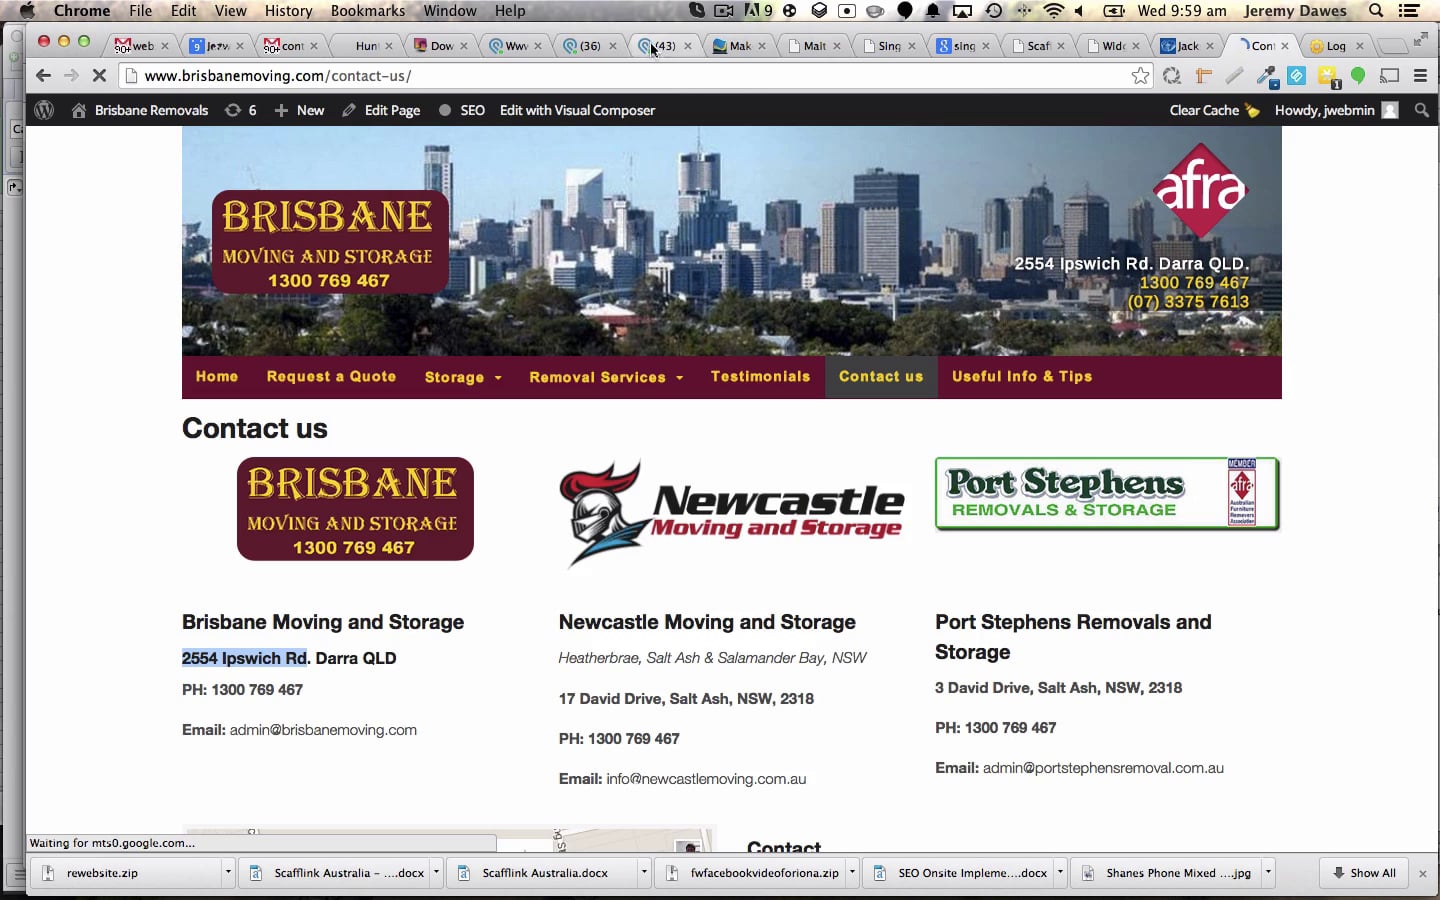The height and width of the screenshot is (900, 1440).
Task: Open options arrow for rewebsite.zip download
Action: point(228,873)
